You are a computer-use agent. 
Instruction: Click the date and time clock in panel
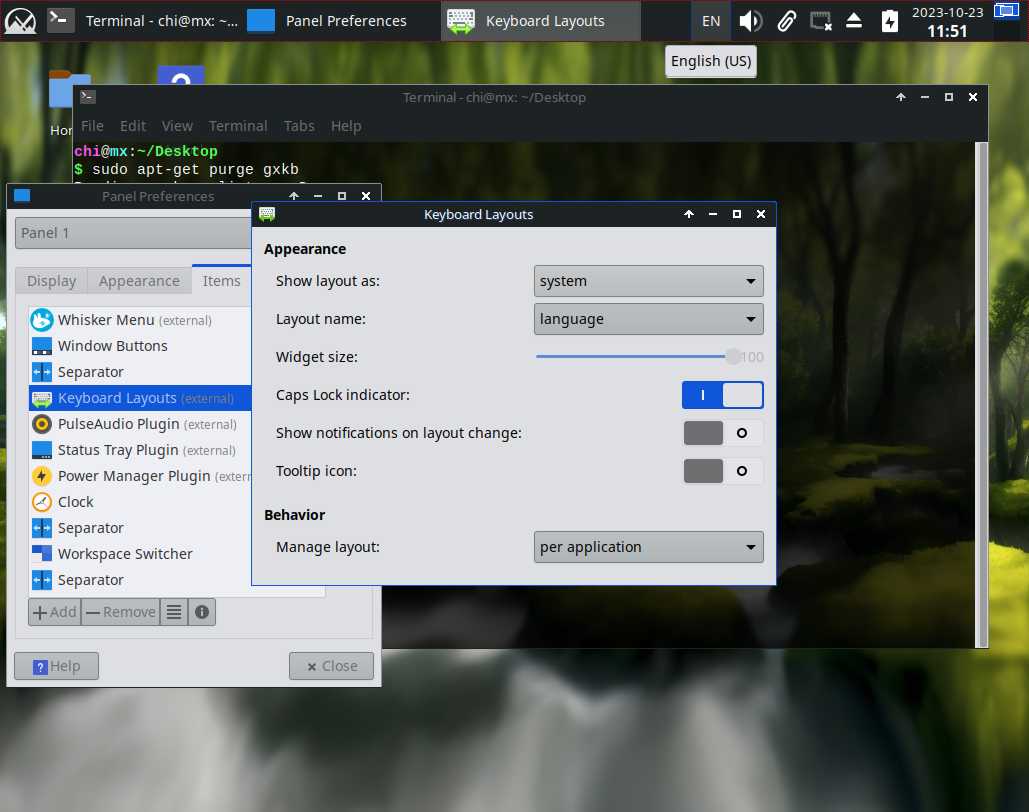(948, 22)
